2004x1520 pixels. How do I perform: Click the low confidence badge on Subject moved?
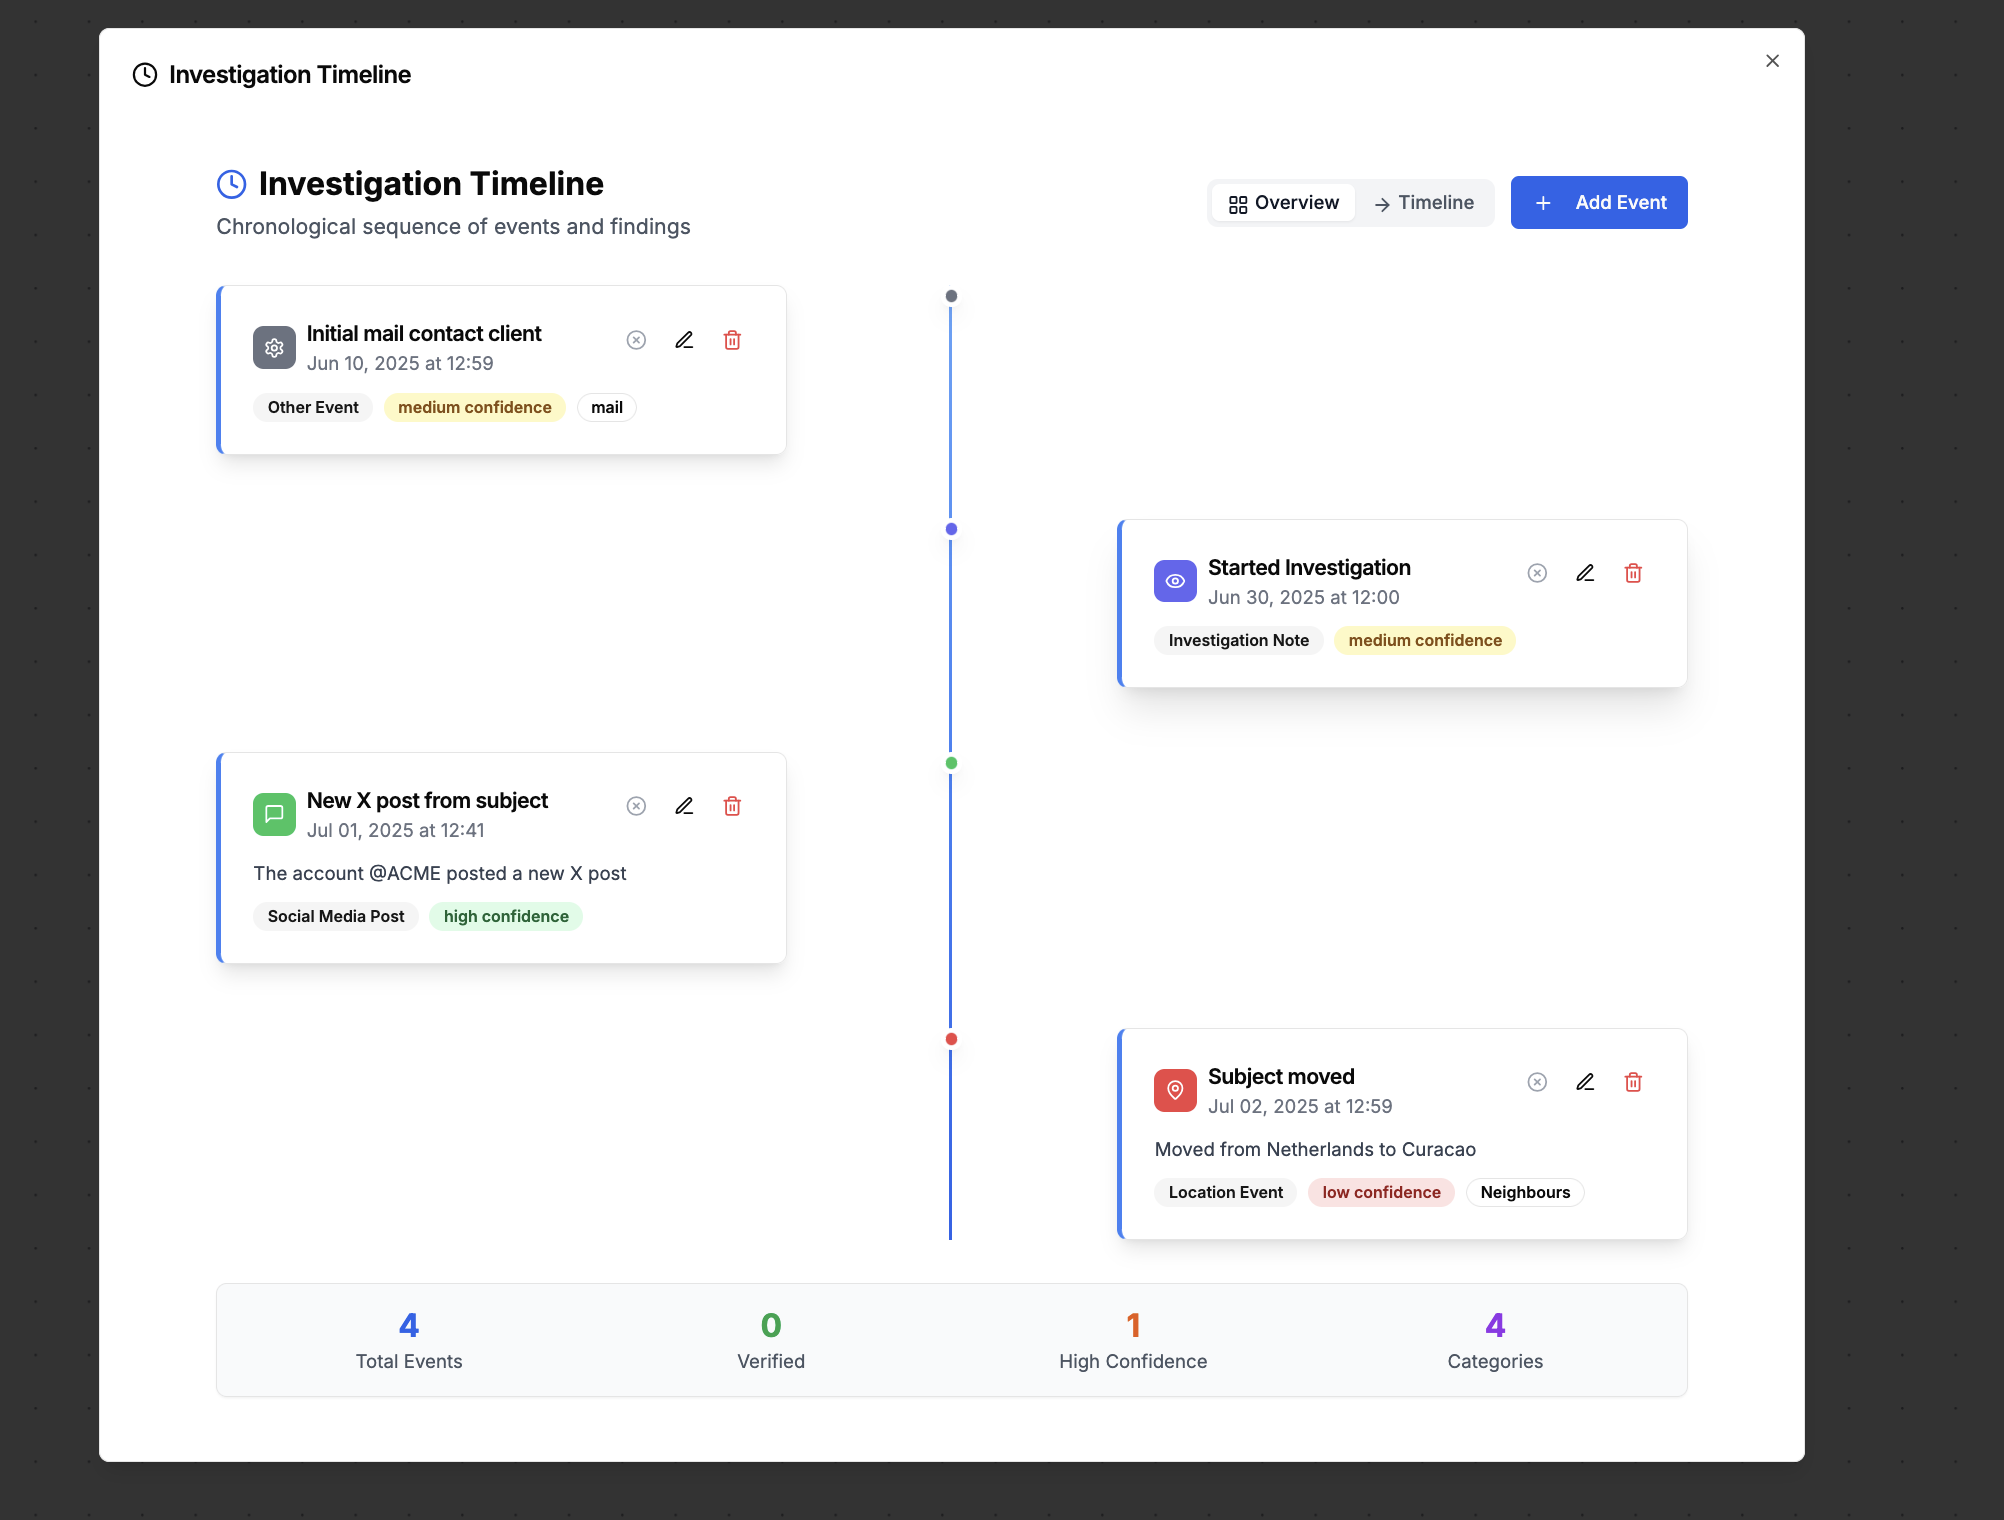point(1380,1192)
